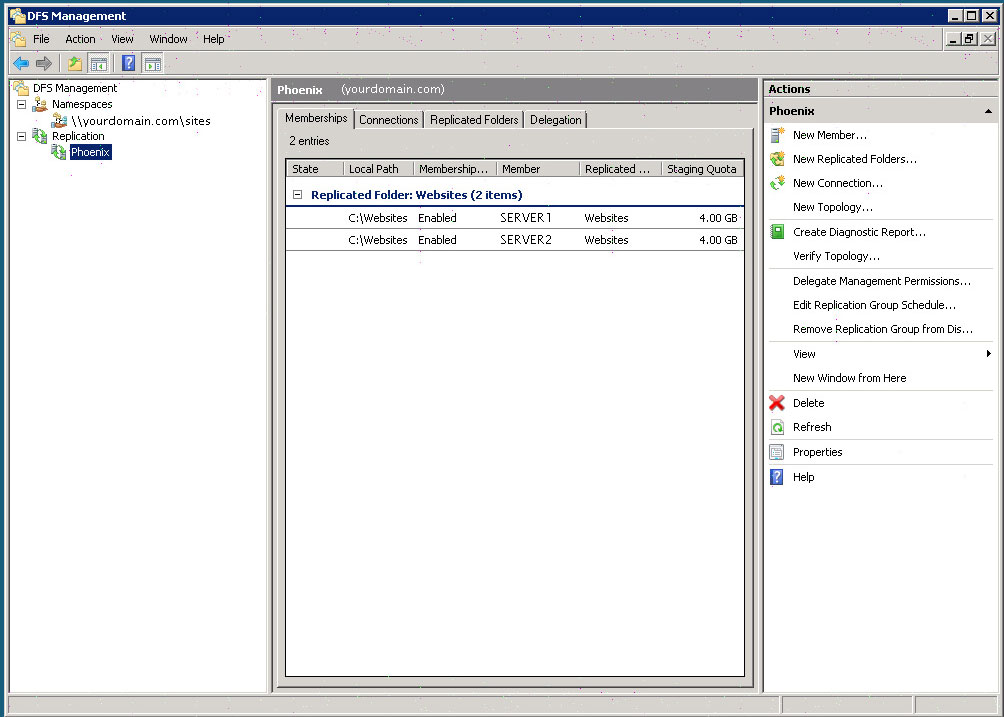
Task: Expand the View submenu arrow
Action: click(989, 353)
